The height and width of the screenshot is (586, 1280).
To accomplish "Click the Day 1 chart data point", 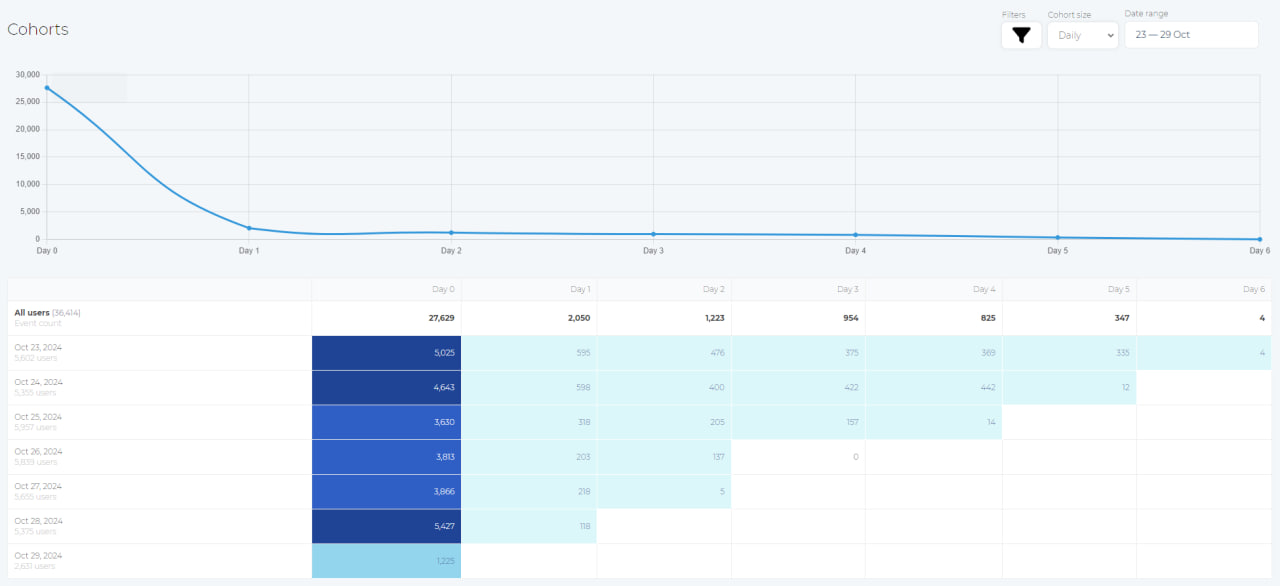I will click(249, 228).
